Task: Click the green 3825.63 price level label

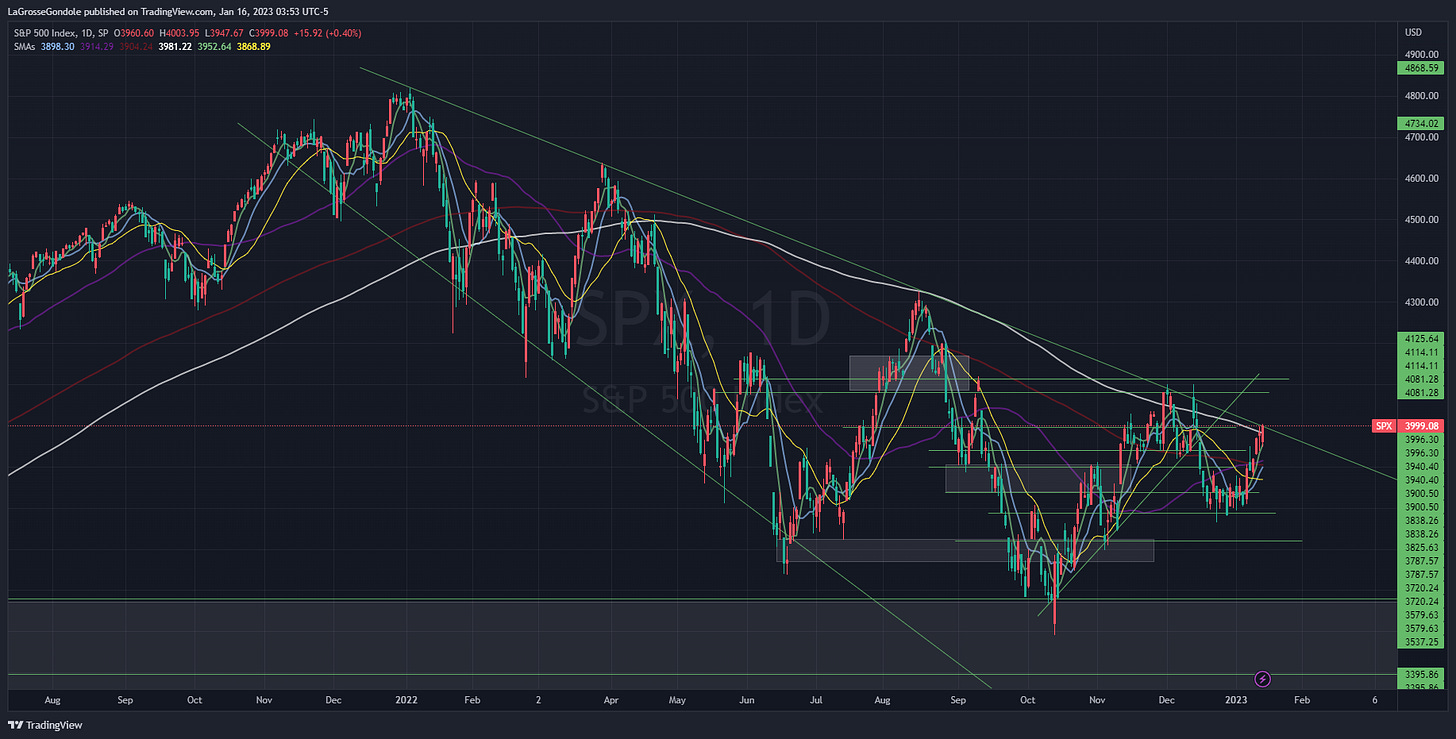Action: tap(1421, 548)
